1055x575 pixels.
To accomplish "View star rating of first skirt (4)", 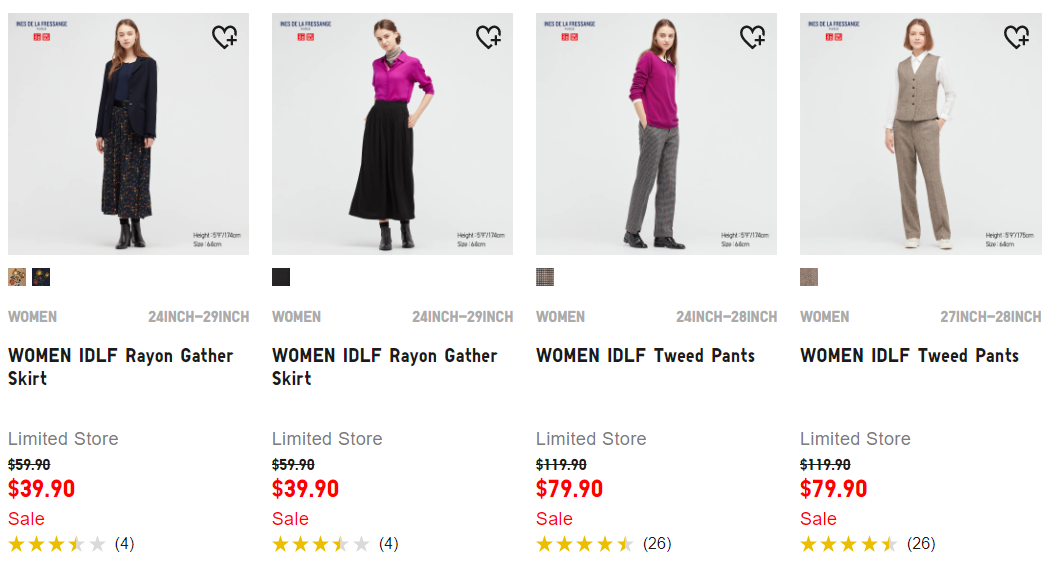I will tap(71, 543).
